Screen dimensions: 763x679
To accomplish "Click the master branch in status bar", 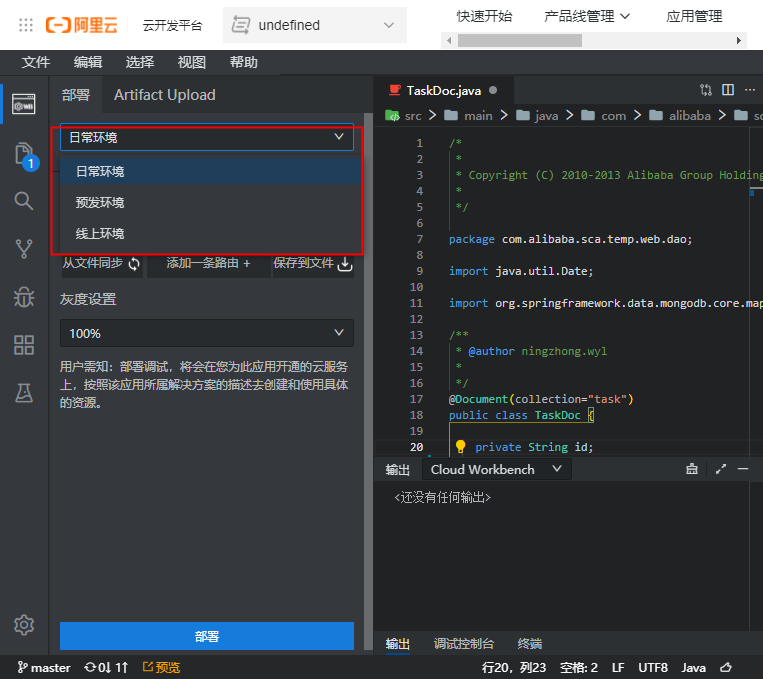I will [44, 667].
